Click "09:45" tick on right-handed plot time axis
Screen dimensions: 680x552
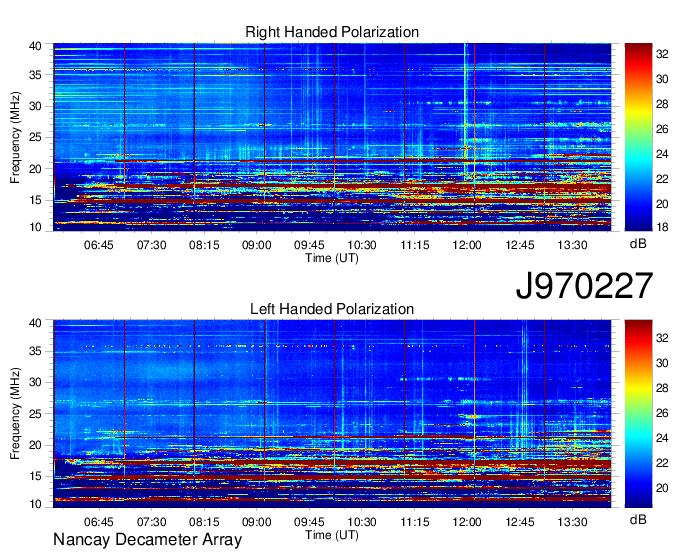[x=309, y=245]
